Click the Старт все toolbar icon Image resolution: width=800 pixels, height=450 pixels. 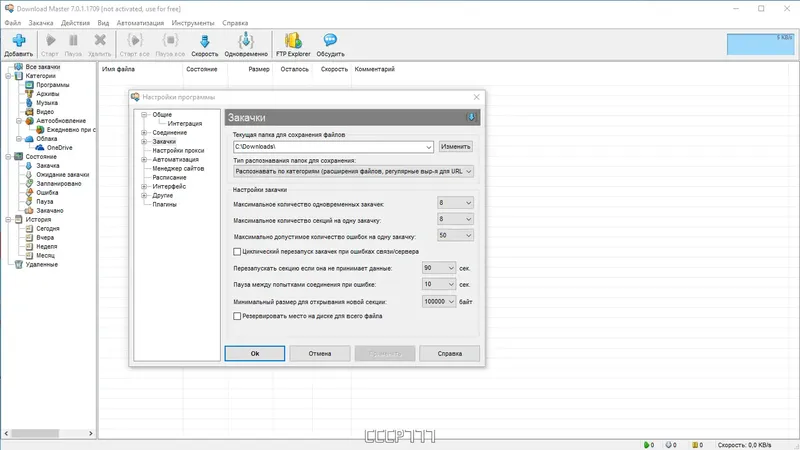point(135,40)
